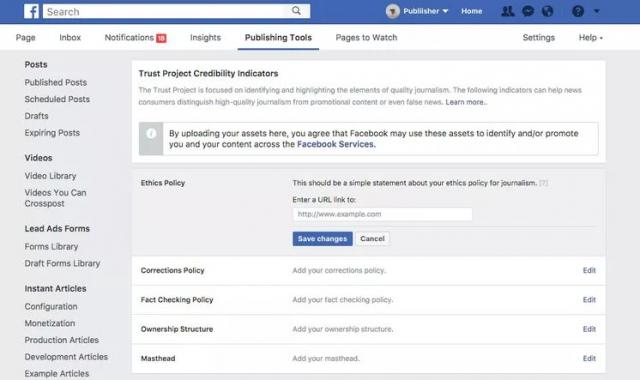640x380 pixels.
Task: Click the Save changes button
Action: (322, 239)
